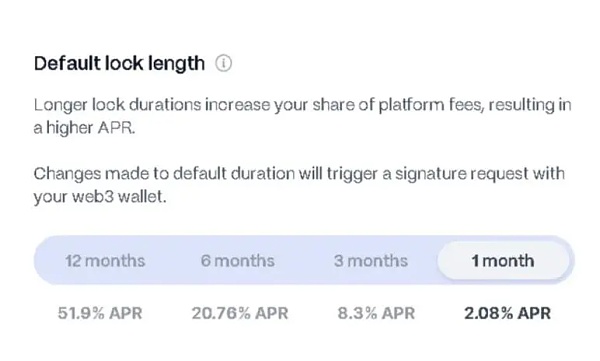Click the sentence starting 'Changes made to default'
Screen dimensions: 600x361
299,185
